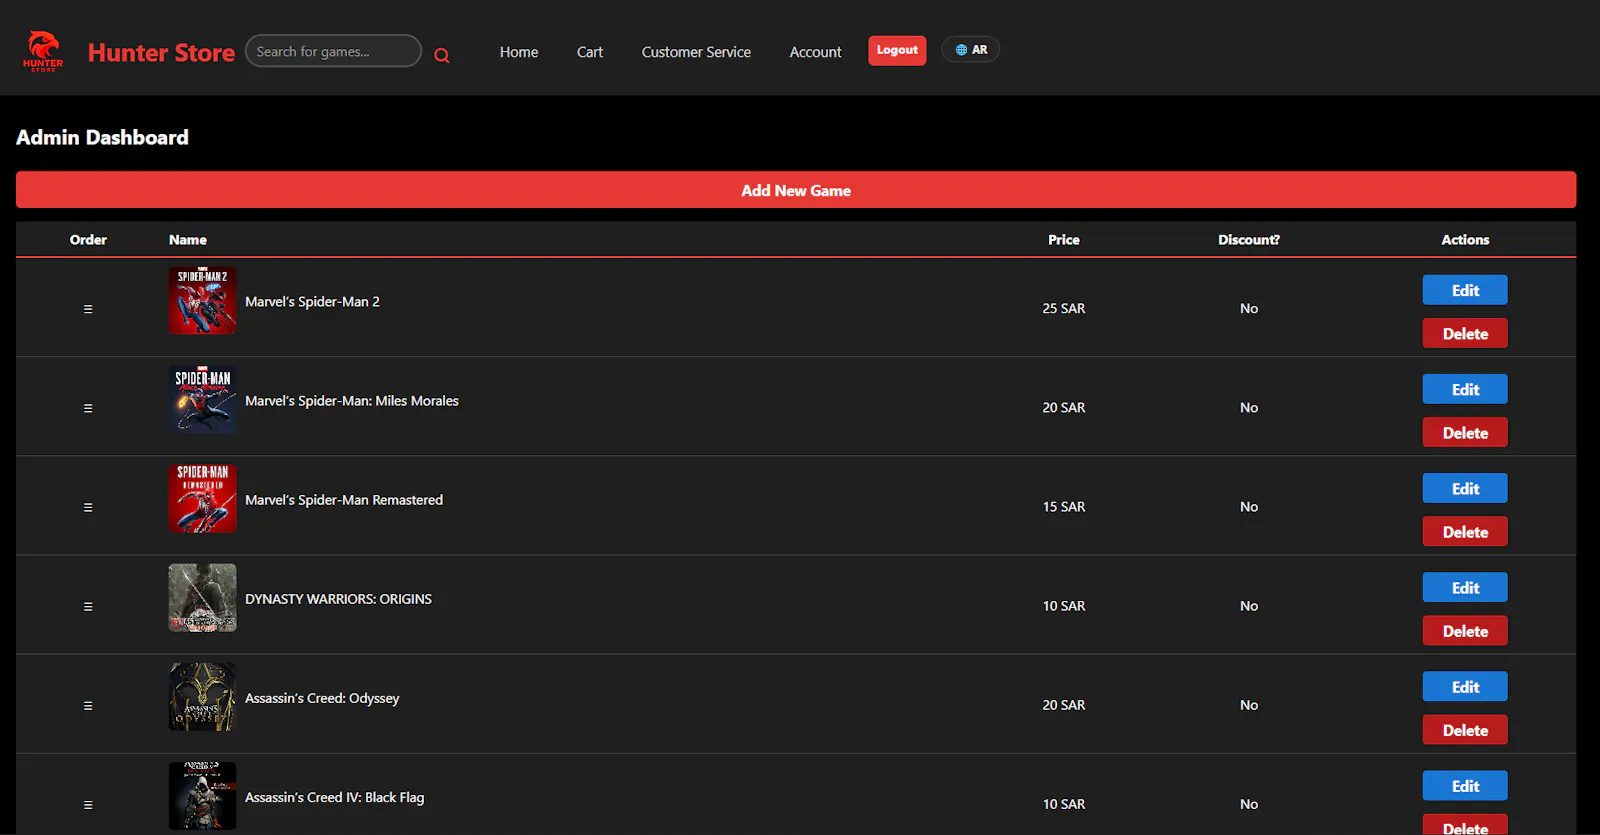Click Spider-Man: Miles Morales 20 SAR price
1600x835 pixels.
point(1064,408)
